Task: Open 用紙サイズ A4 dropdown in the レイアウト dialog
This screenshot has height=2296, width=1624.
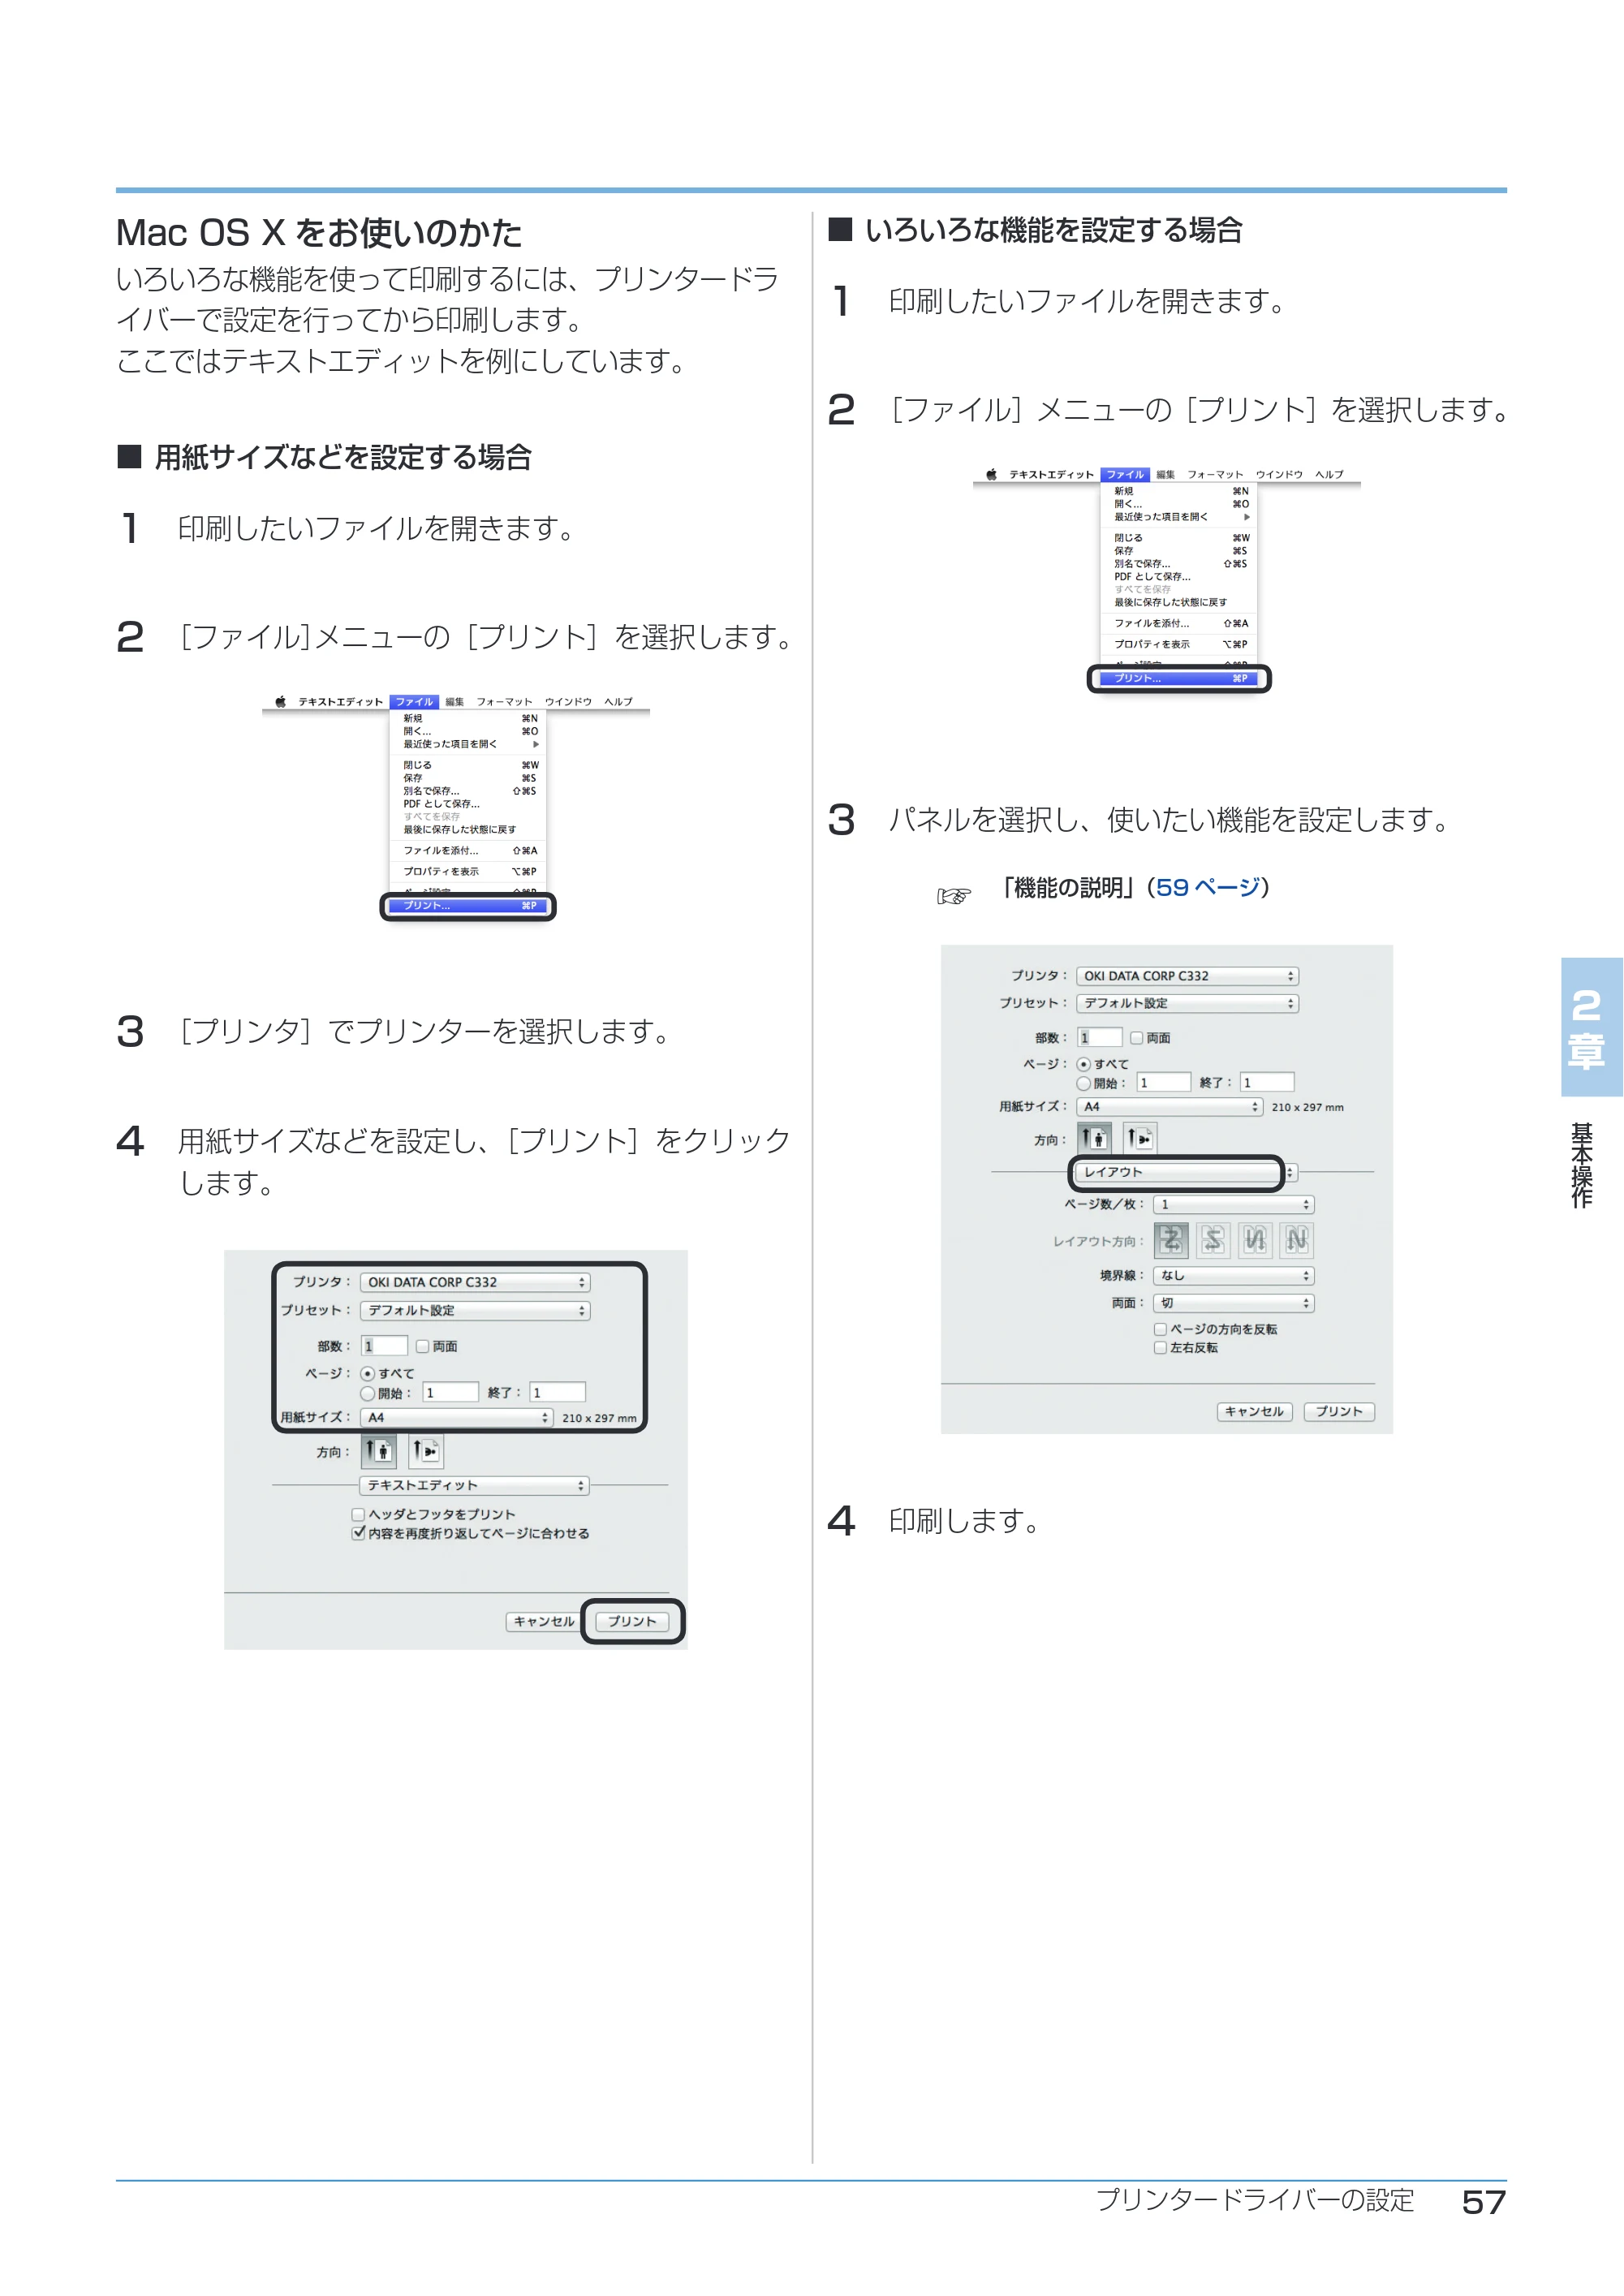Action: tap(1170, 1107)
